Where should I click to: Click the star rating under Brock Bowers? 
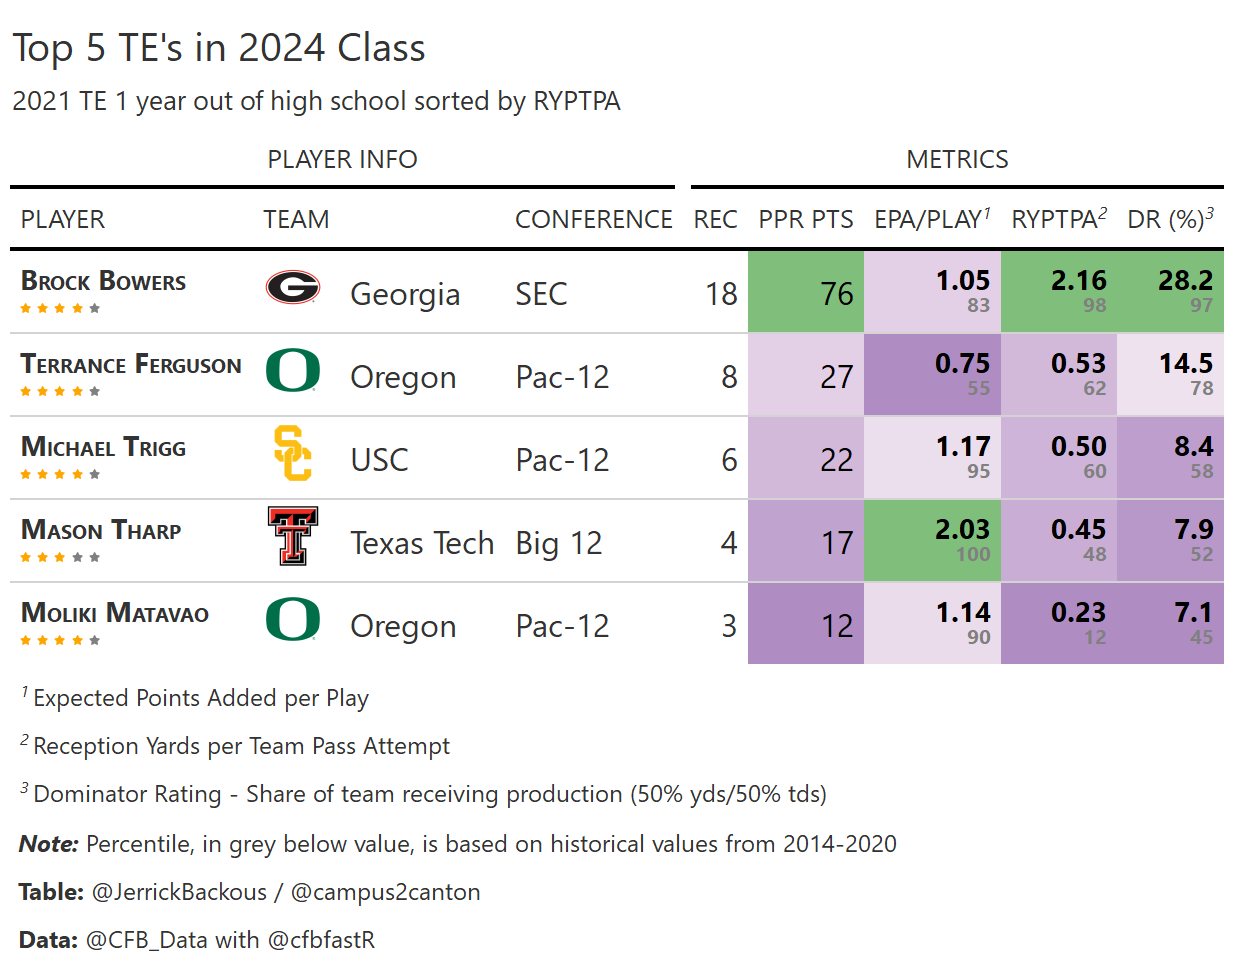pos(60,308)
